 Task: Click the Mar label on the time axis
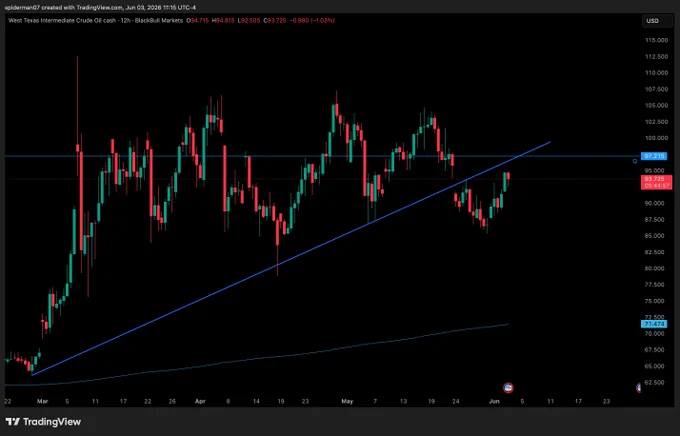(x=42, y=401)
